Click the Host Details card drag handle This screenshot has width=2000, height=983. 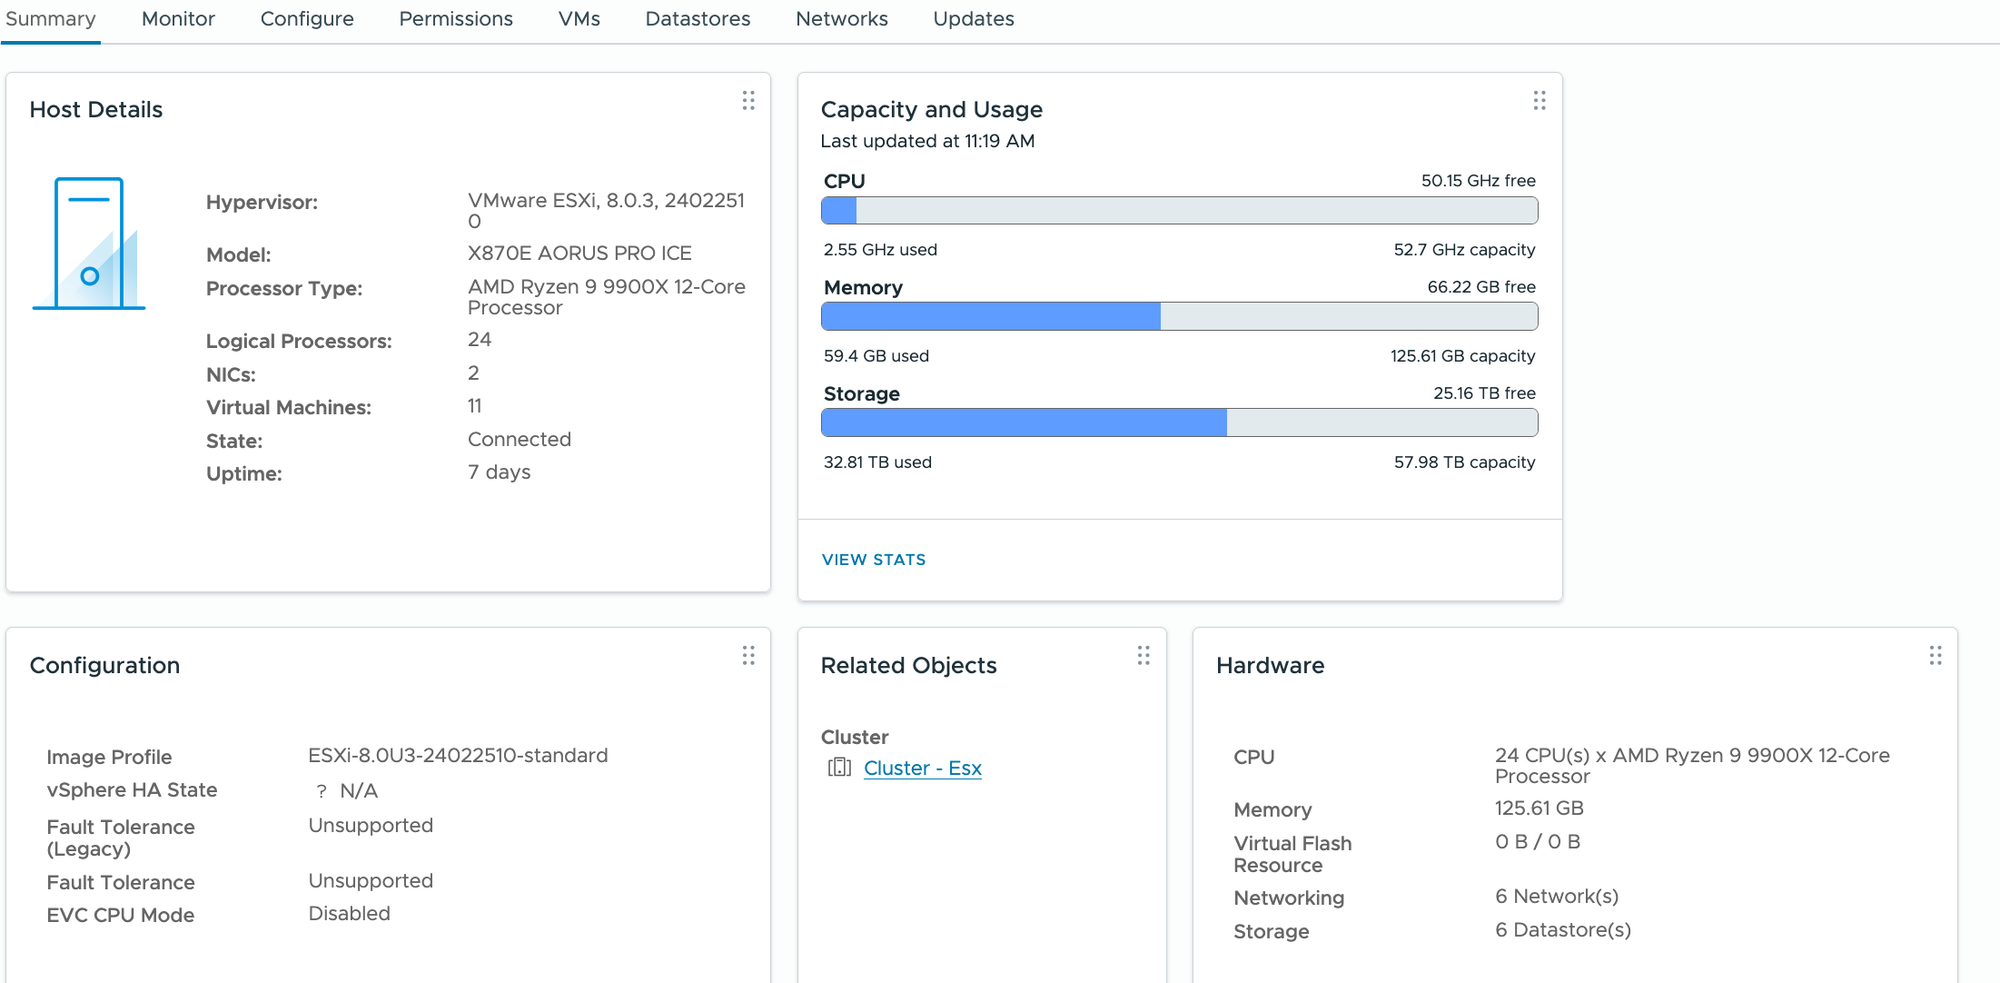pyautogui.click(x=748, y=100)
